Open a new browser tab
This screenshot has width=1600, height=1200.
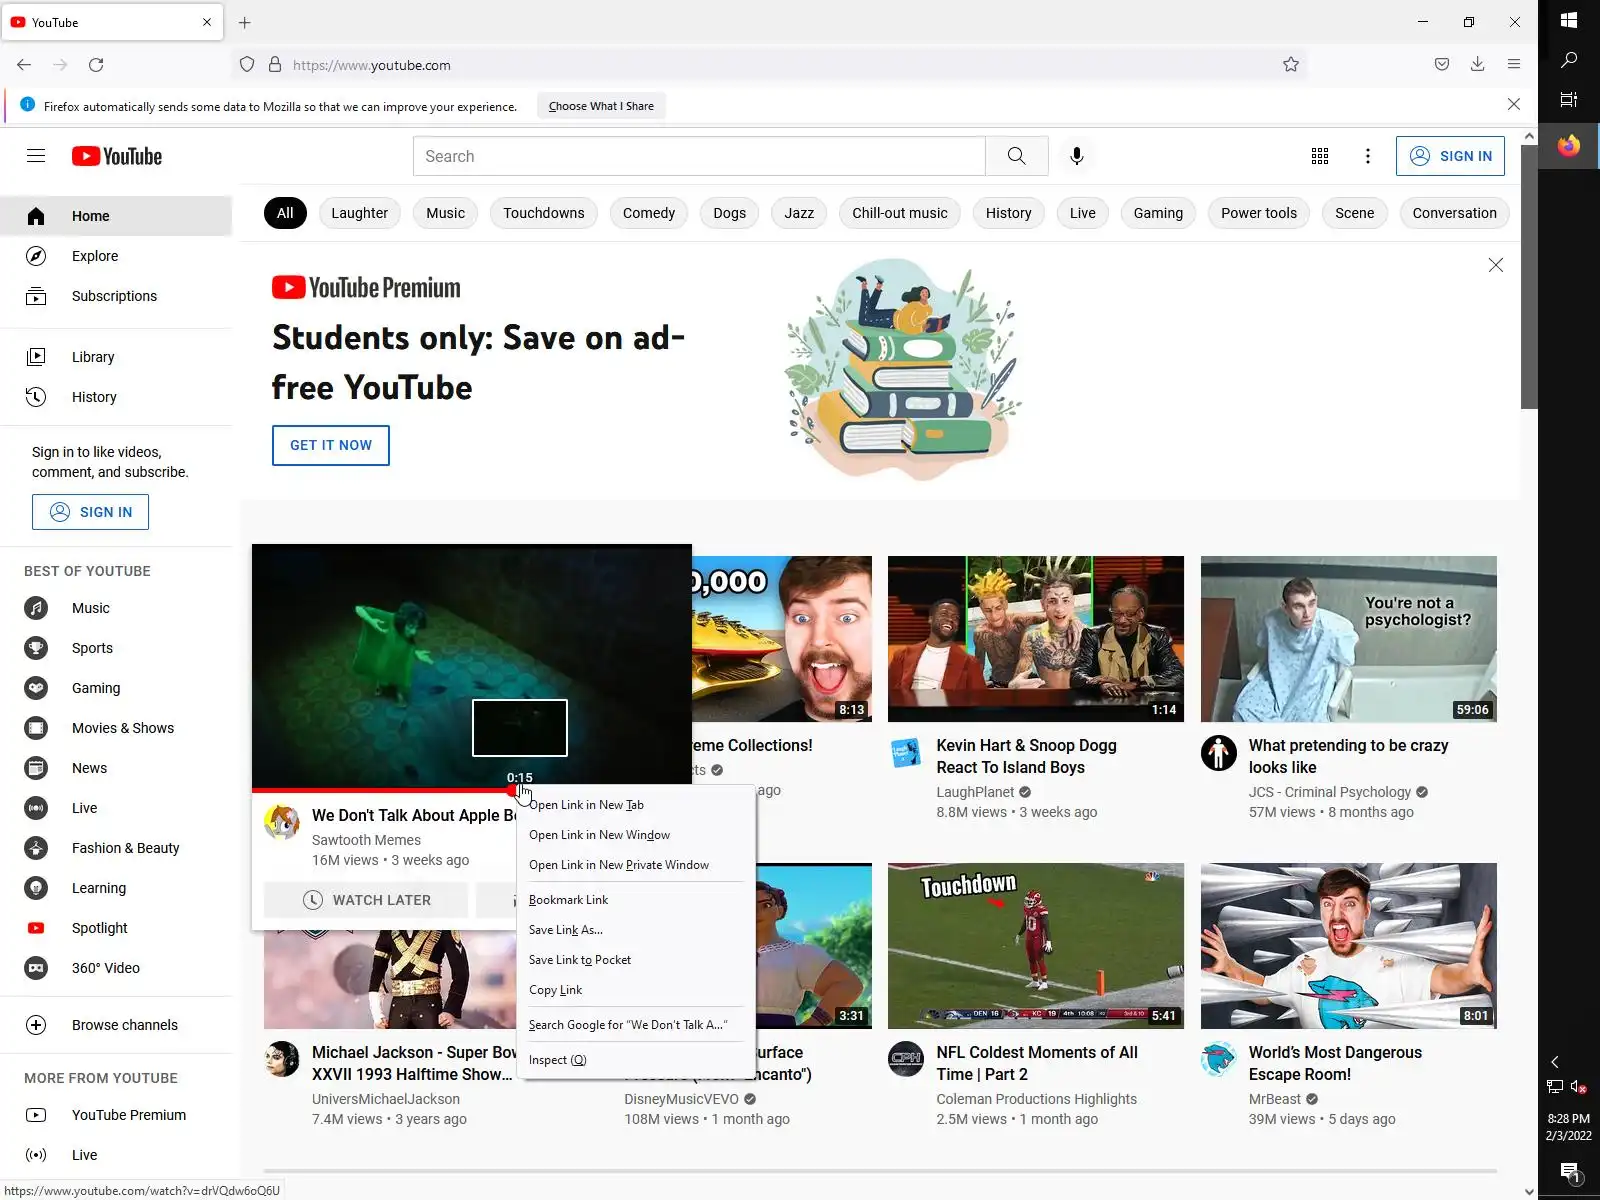pyautogui.click(x=244, y=22)
